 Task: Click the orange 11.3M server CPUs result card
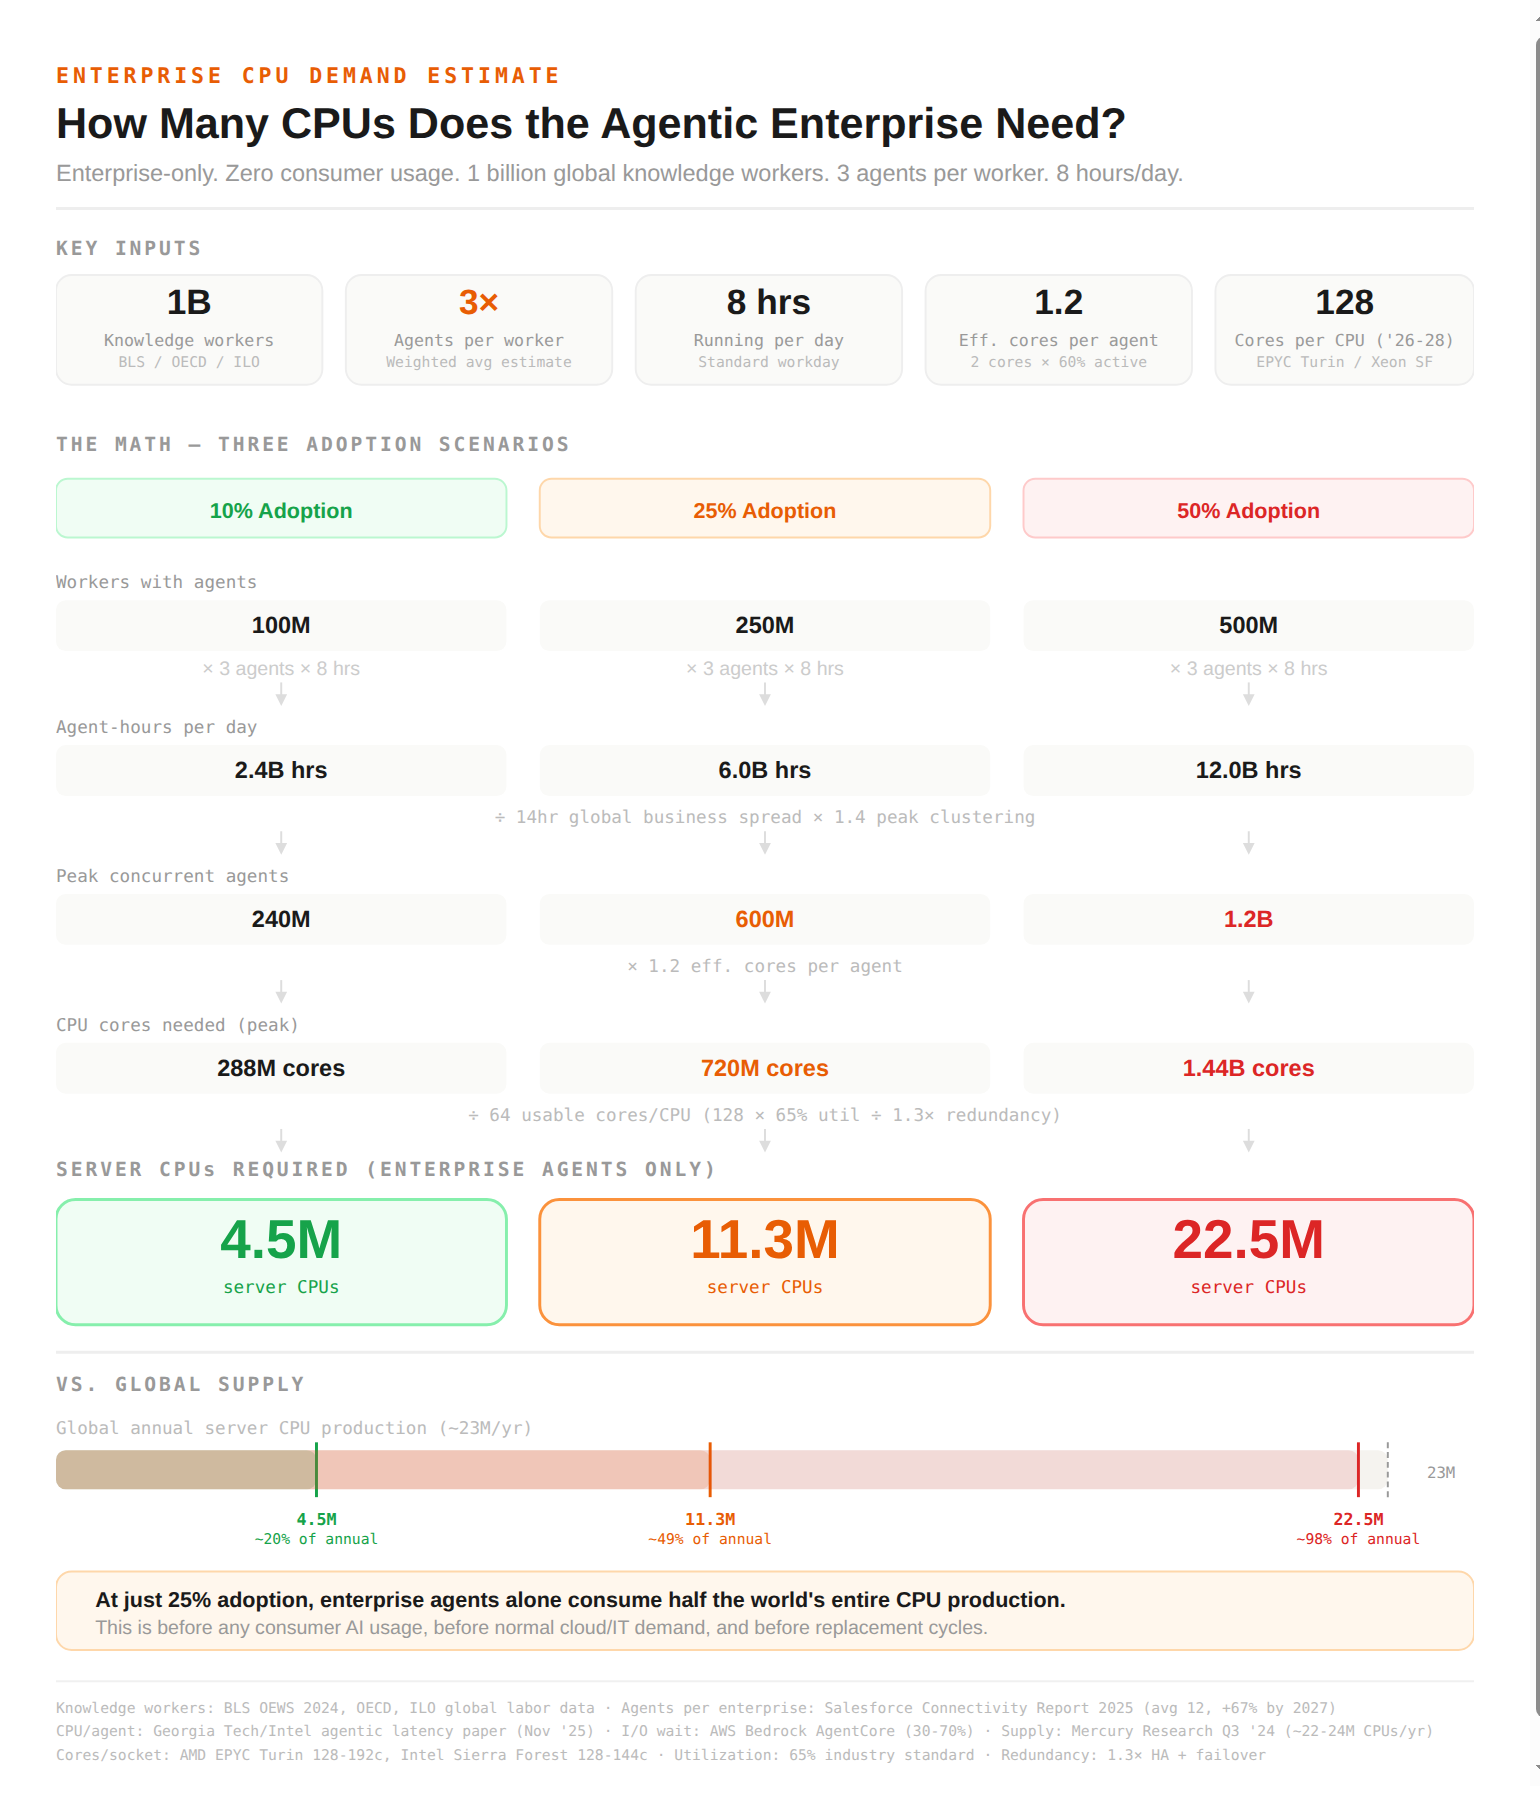point(765,1262)
